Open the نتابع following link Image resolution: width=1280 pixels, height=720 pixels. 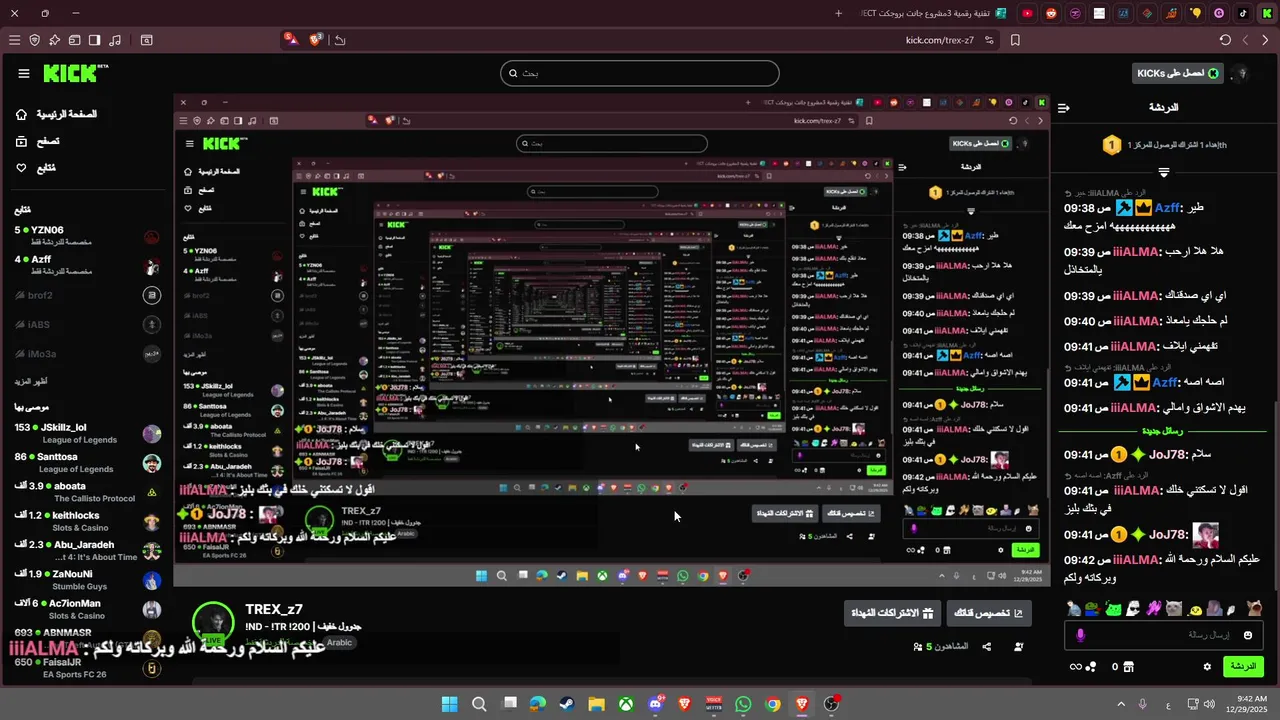(x=35, y=167)
